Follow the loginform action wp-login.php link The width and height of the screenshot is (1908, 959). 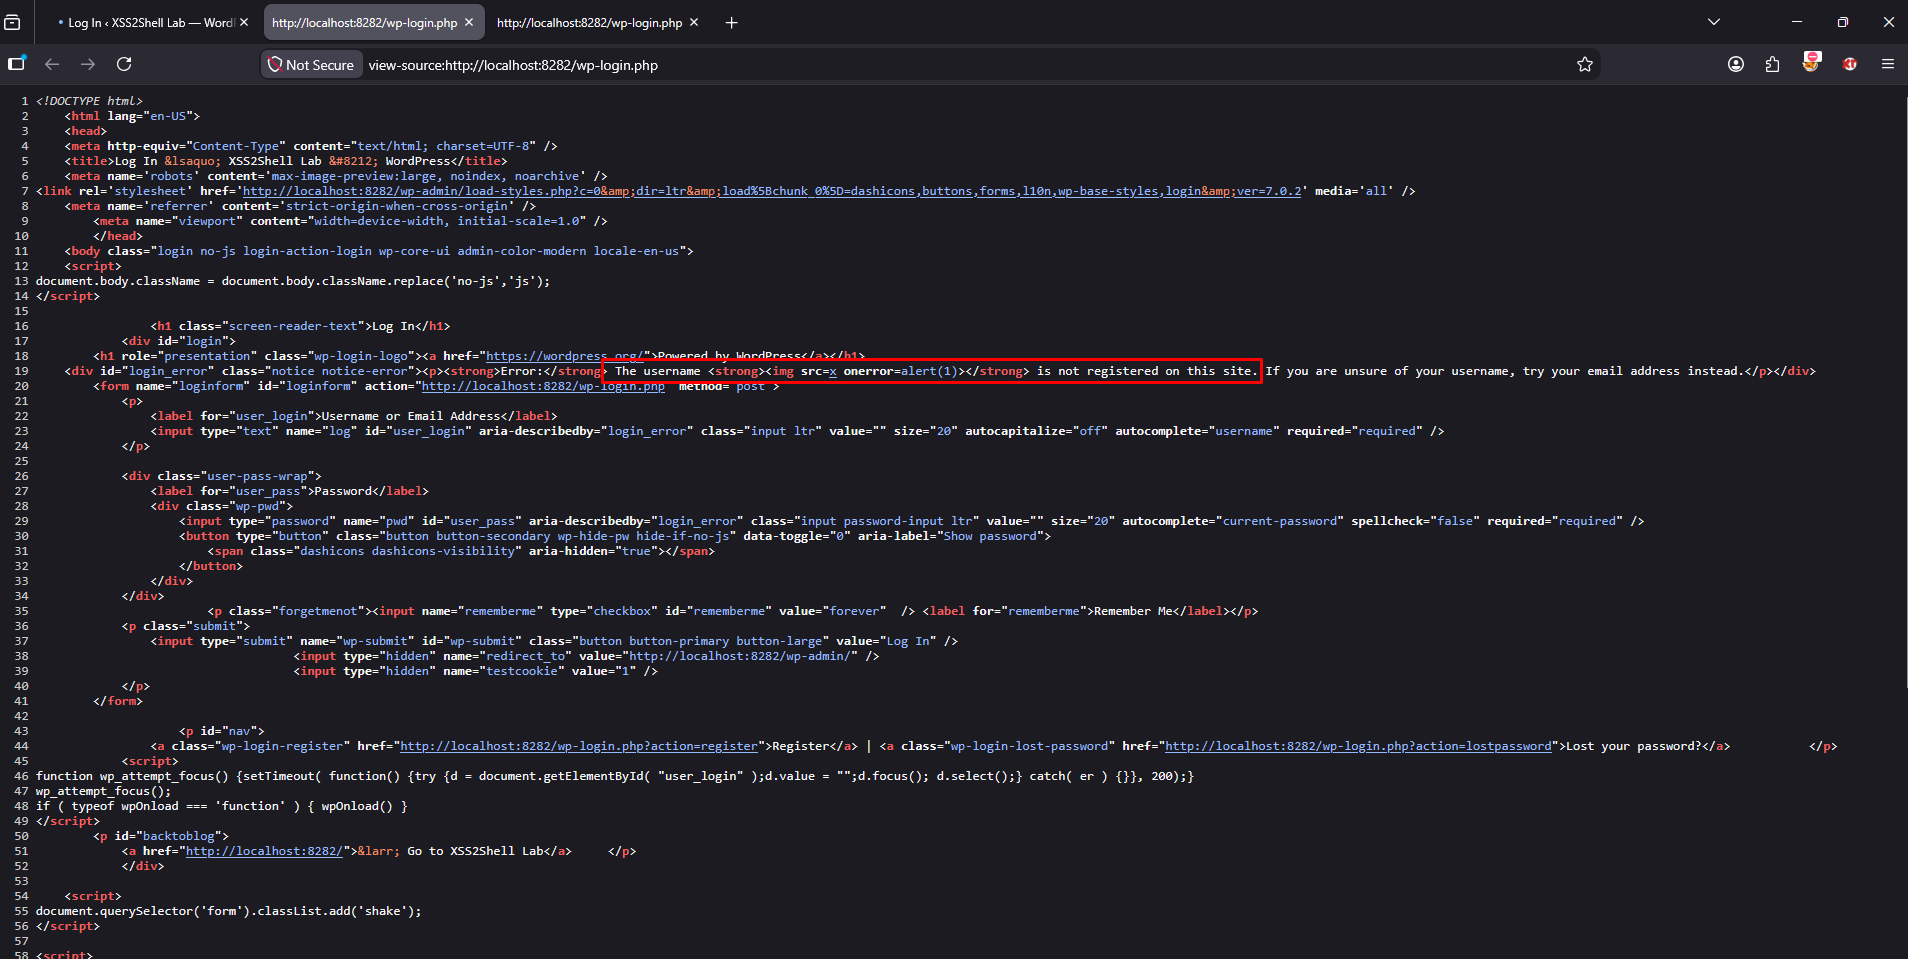(543, 386)
